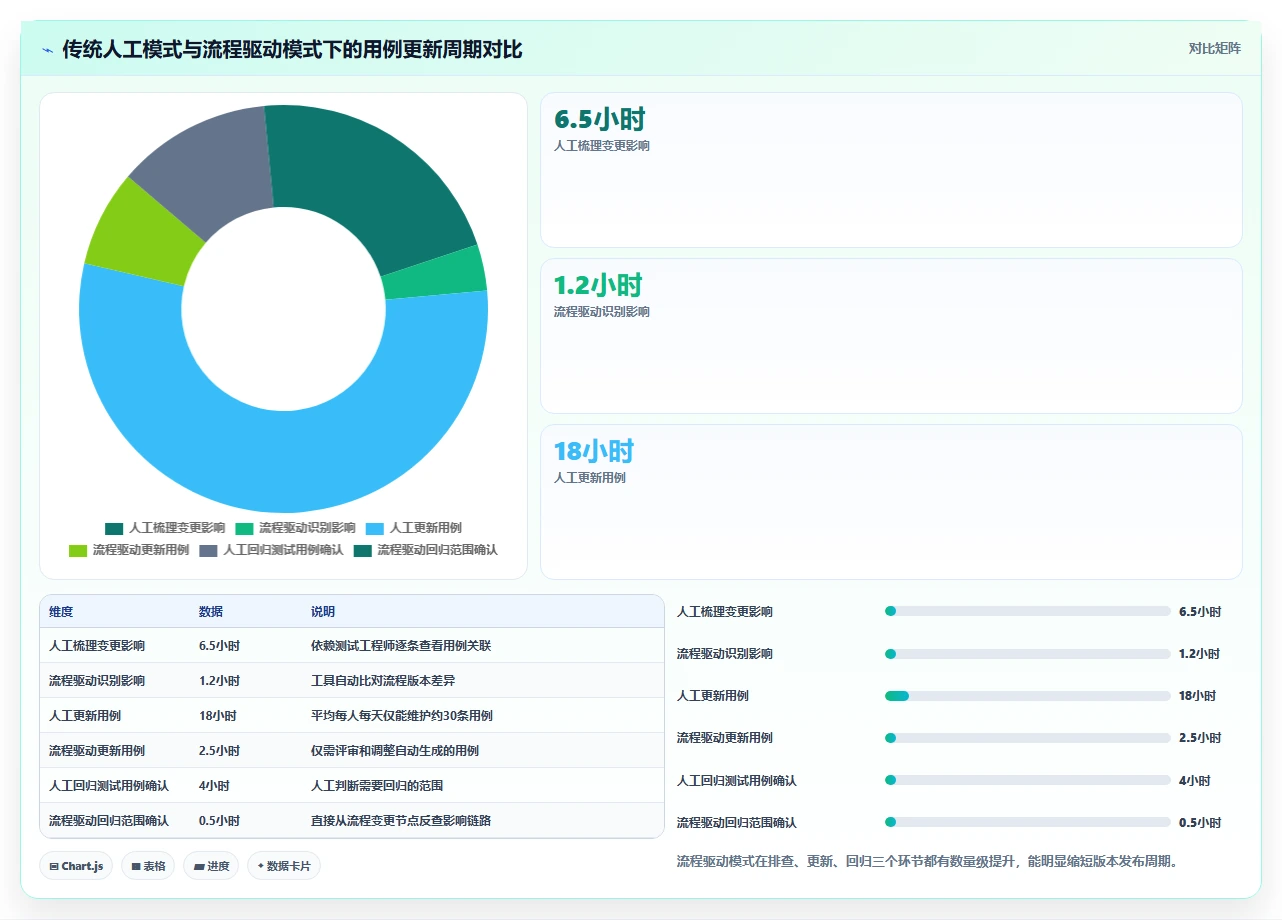
Task: Click 仅需评审和调整自动生成的用例 description
Action: point(395,751)
